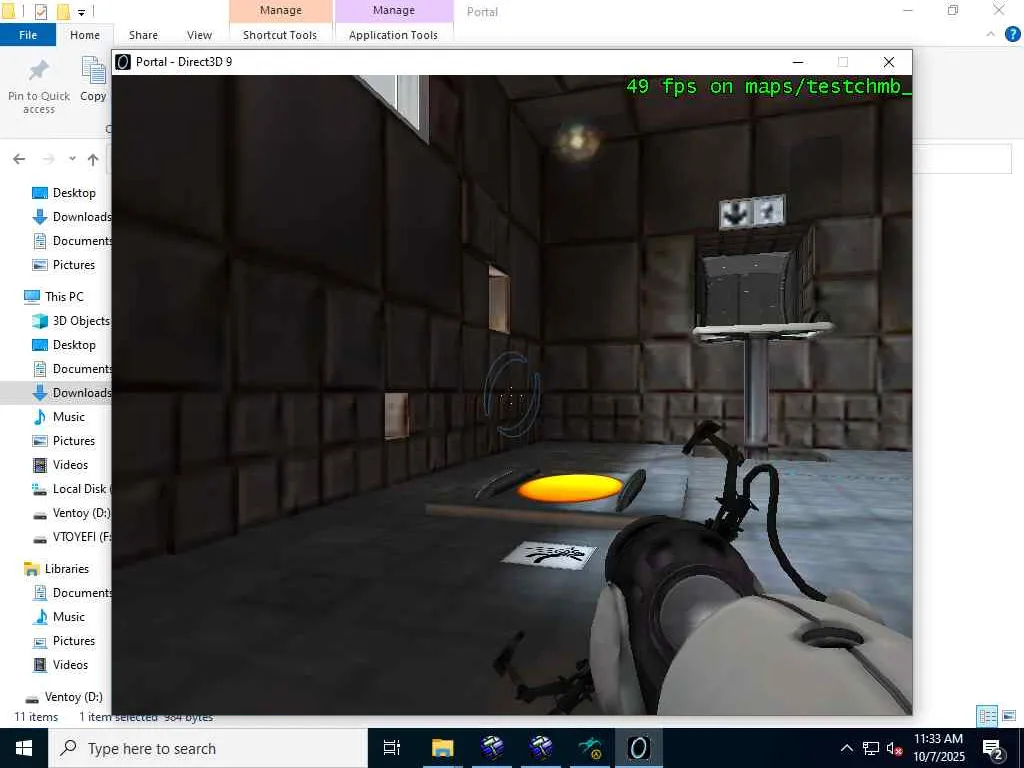Select highlighted Downloads under This PC

71,392
